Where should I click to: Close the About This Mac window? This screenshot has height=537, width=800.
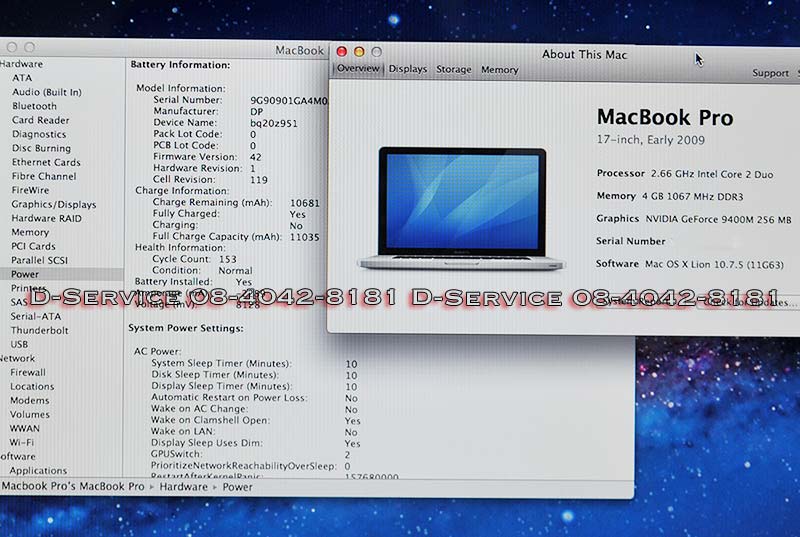[342, 51]
